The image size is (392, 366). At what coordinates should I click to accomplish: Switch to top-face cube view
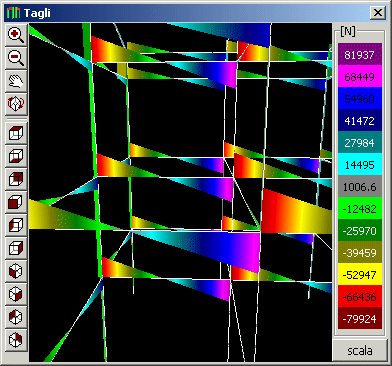(x=16, y=133)
